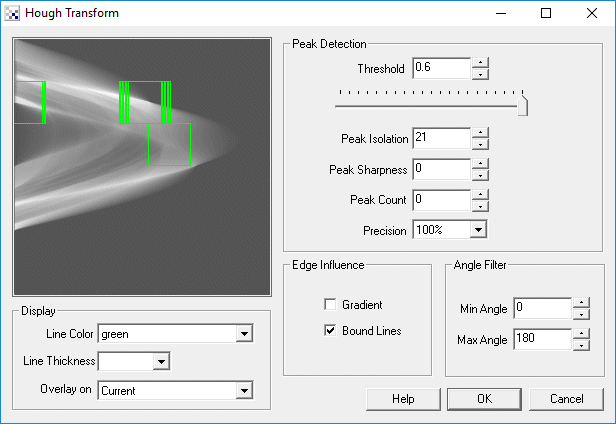The image size is (616, 424).
Task: Click the Hough transform preview image
Action: [x=141, y=167]
